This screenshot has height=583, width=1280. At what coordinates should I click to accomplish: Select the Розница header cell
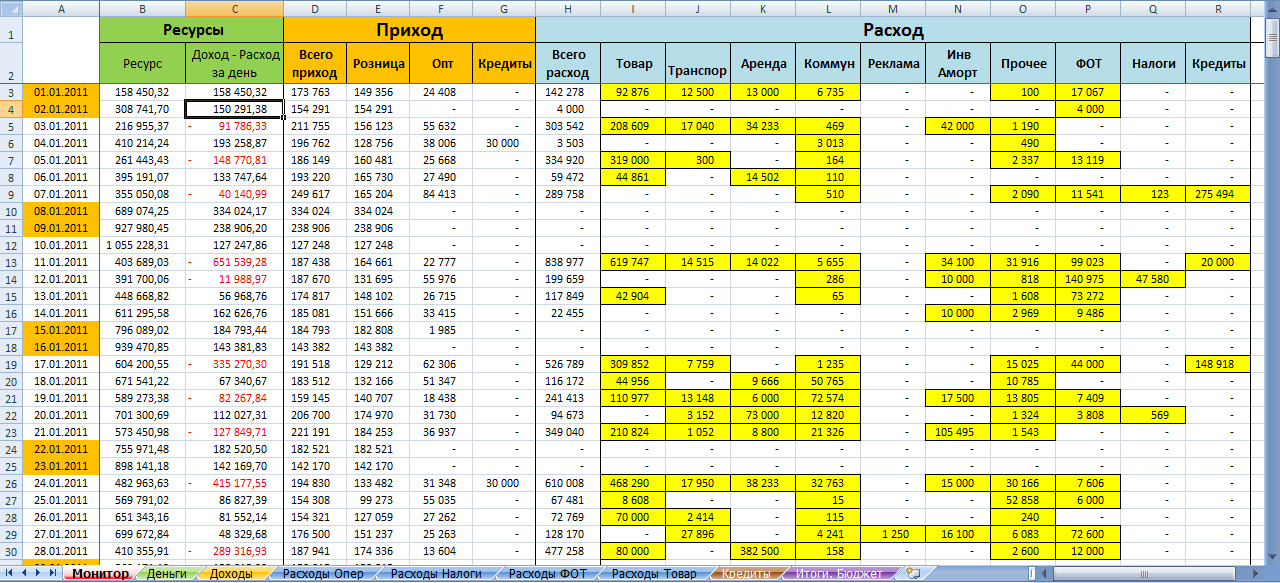pyautogui.click(x=378, y=64)
